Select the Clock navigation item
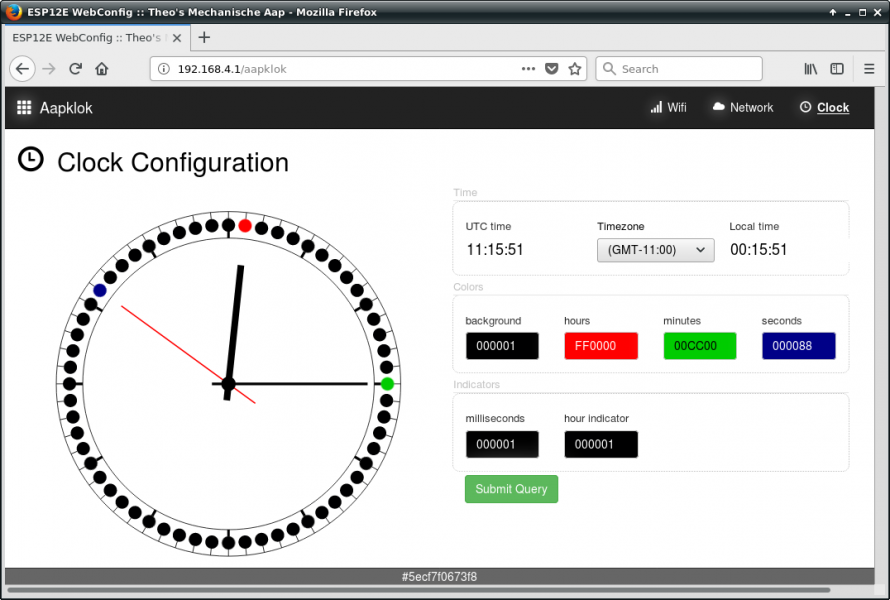890x600 pixels. point(824,108)
